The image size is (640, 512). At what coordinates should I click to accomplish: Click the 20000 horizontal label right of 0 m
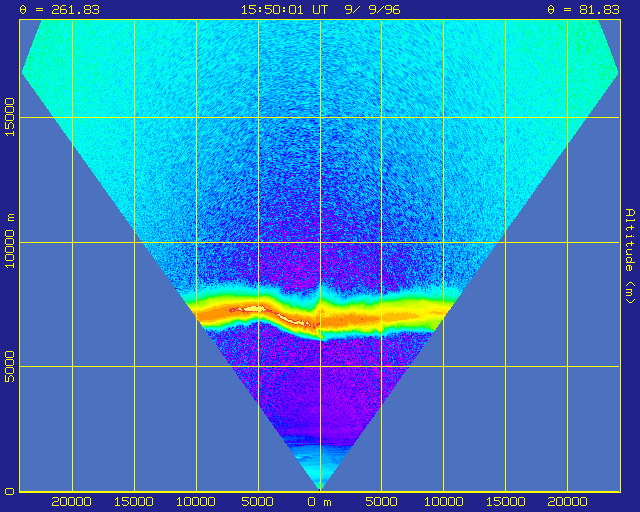[568, 502]
